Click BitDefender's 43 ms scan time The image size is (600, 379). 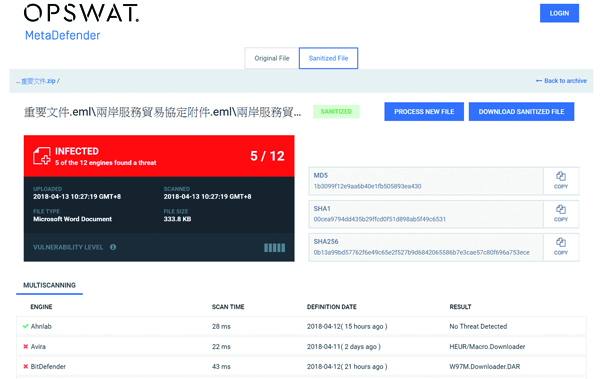tap(221, 366)
